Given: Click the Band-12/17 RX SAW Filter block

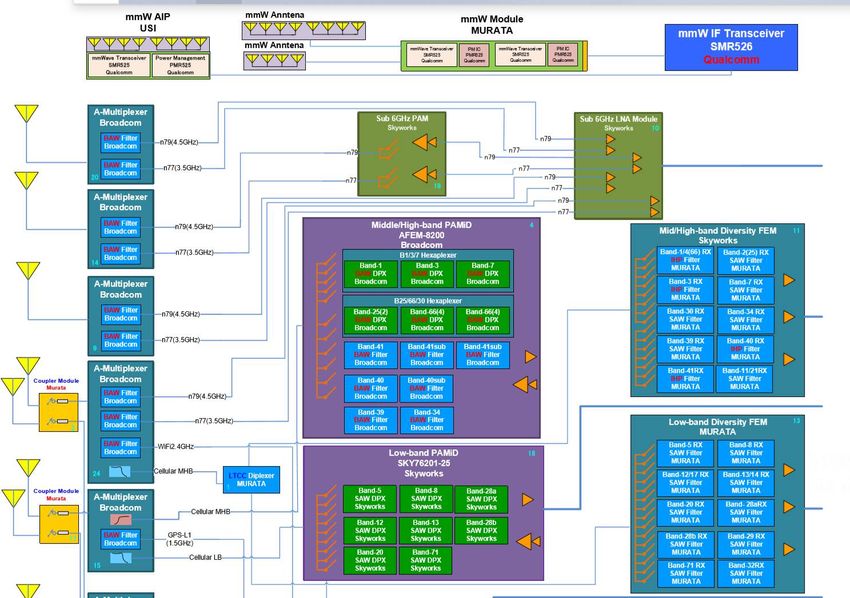Looking at the screenshot, I should [x=686, y=483].
